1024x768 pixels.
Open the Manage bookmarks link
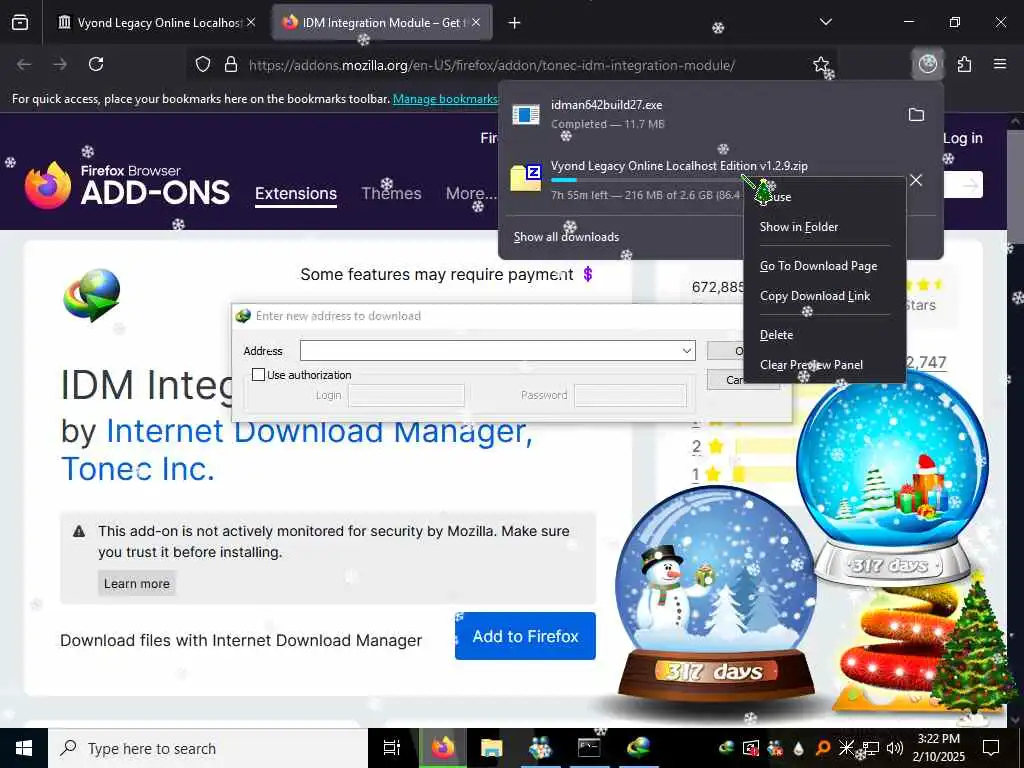click(445, 99)
